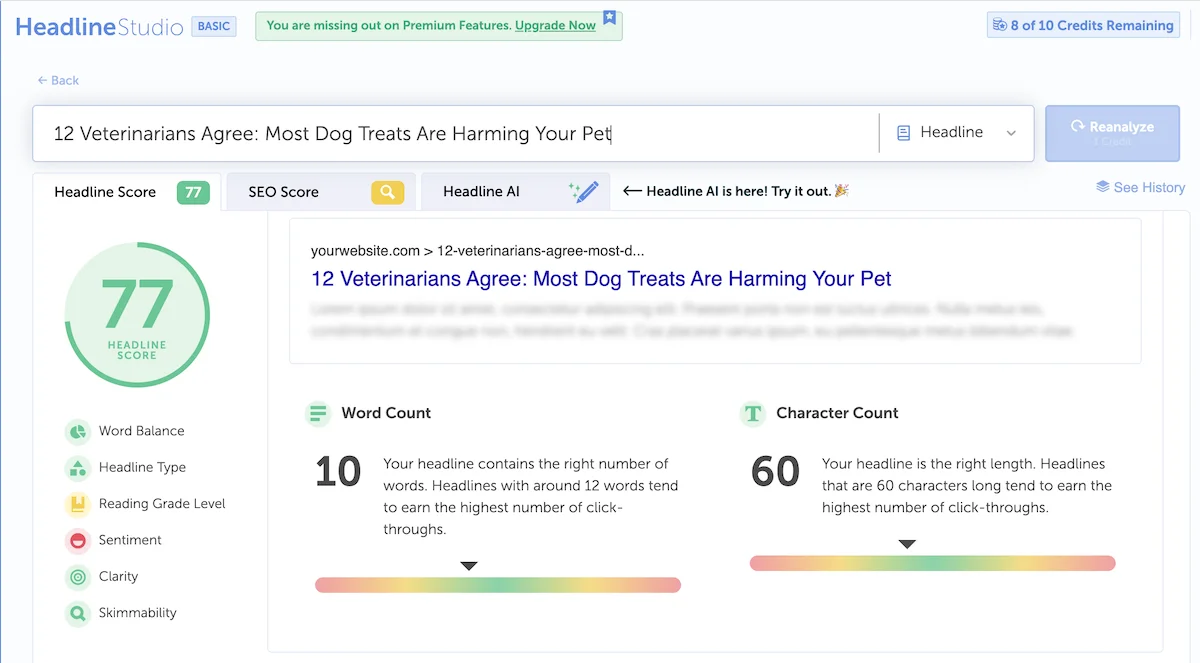Viewport: 1200px width, 663px height.
Task: Click the Back link
Action: click(58, 80)
